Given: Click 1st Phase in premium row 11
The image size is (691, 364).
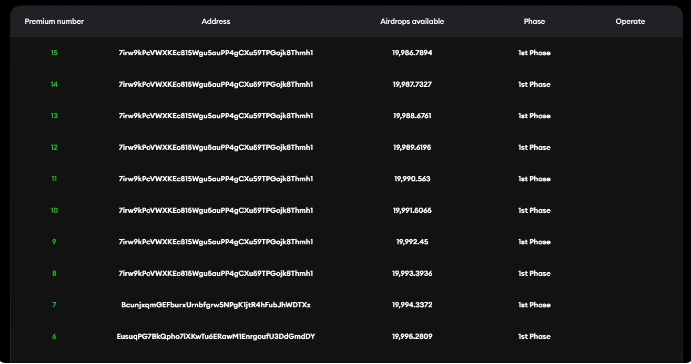Looking at the screenshot, I should 534,178.
